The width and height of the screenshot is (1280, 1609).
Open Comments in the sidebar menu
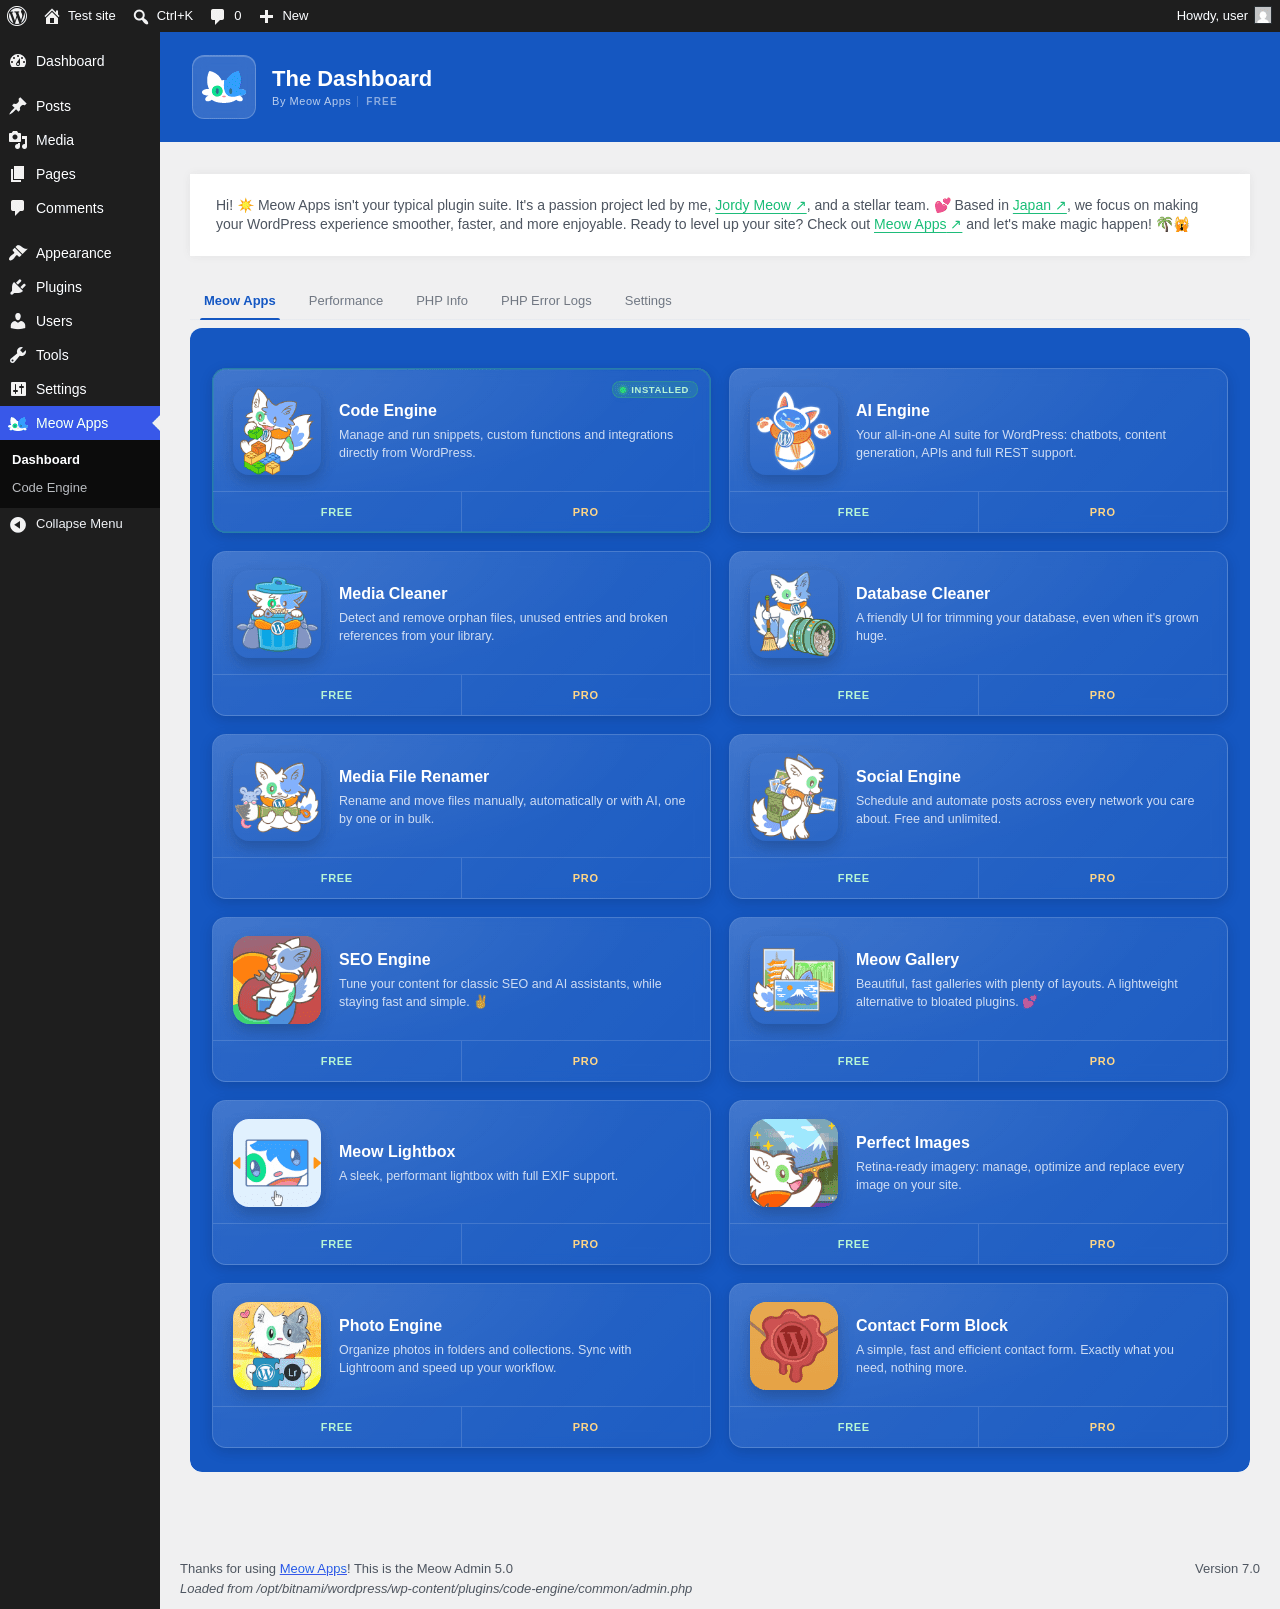point(80,208)
